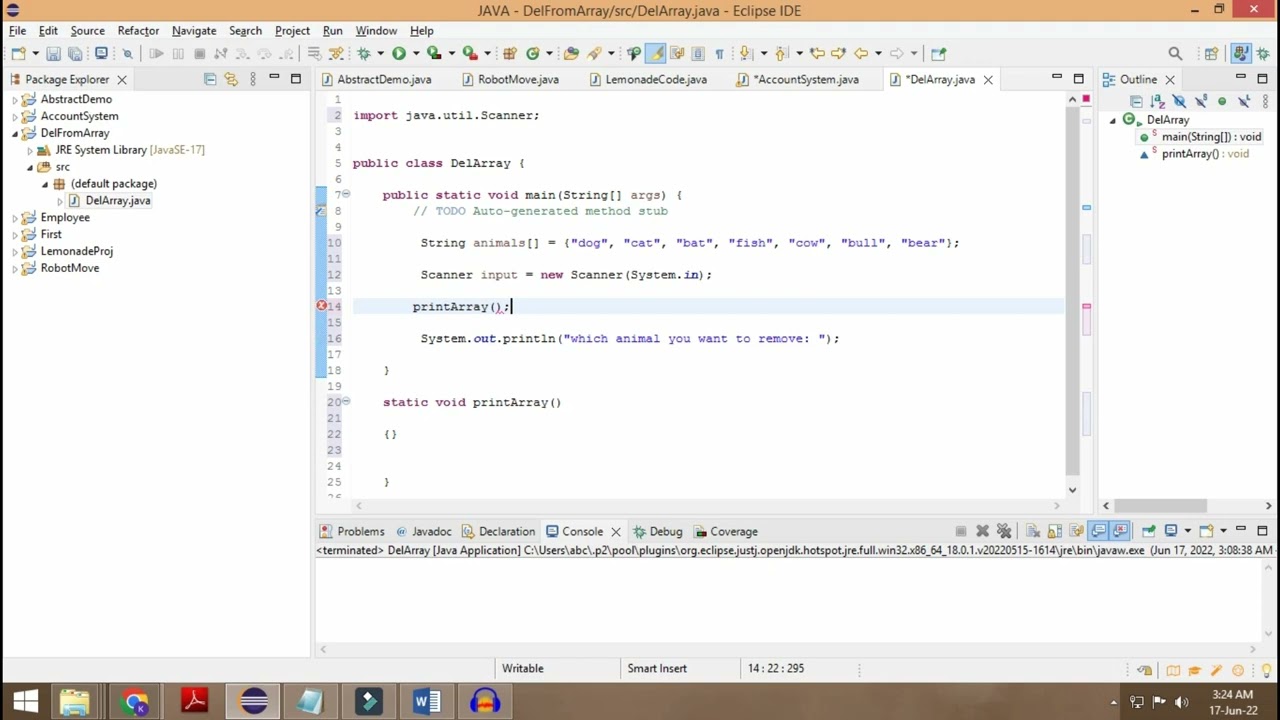
Task: Click the Package Explorer view menu icon
Action: [252, 79]
